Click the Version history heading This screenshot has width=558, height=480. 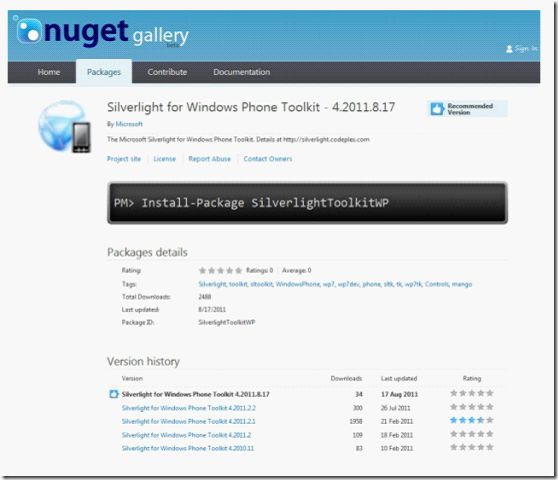(x=143, y=362)
